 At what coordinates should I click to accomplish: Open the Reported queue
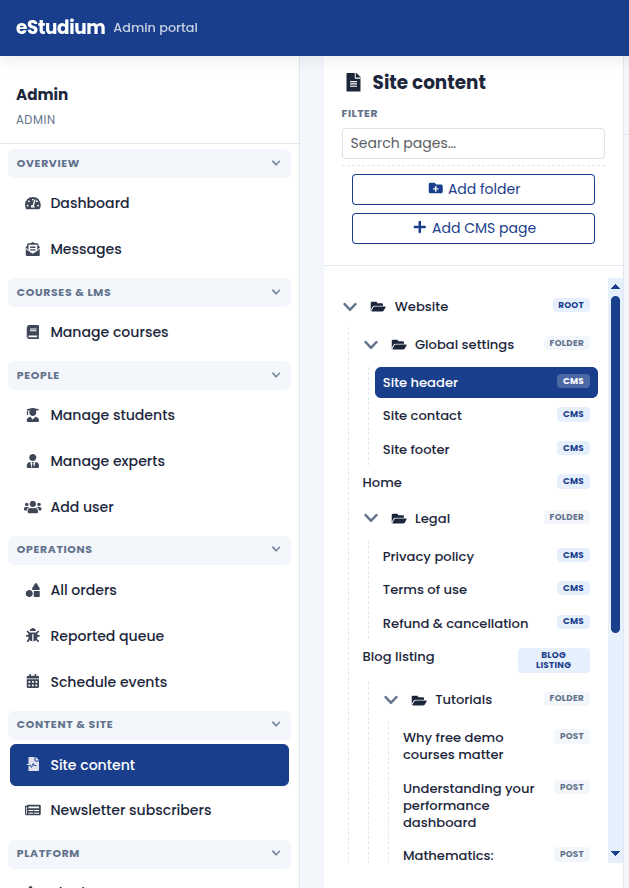point(149,636)
